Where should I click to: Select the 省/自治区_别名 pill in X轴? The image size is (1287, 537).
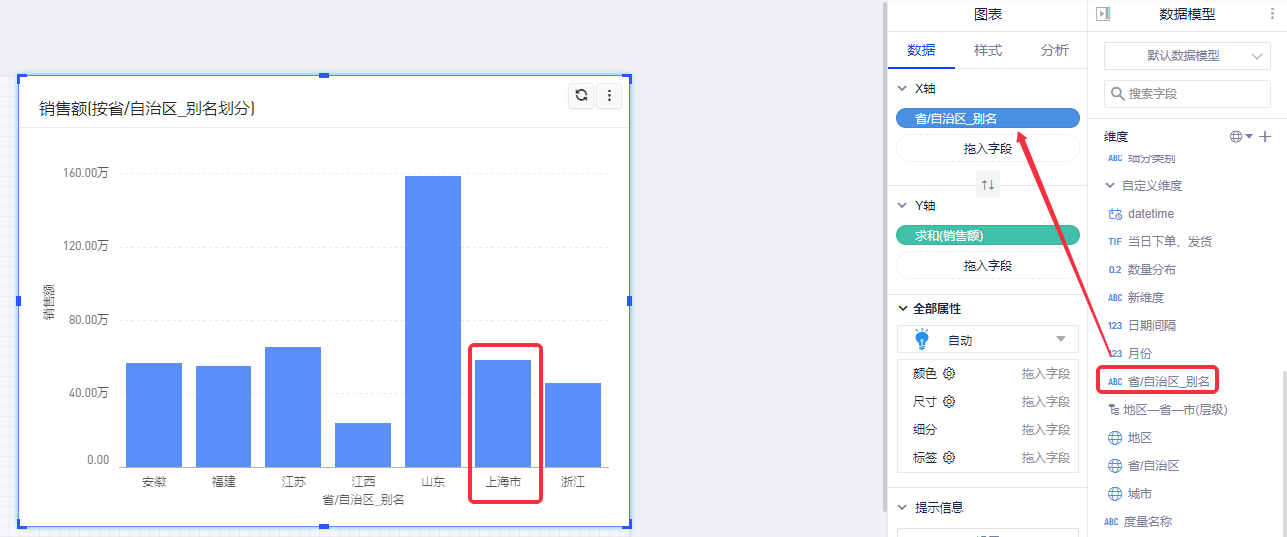click(988, 119)
